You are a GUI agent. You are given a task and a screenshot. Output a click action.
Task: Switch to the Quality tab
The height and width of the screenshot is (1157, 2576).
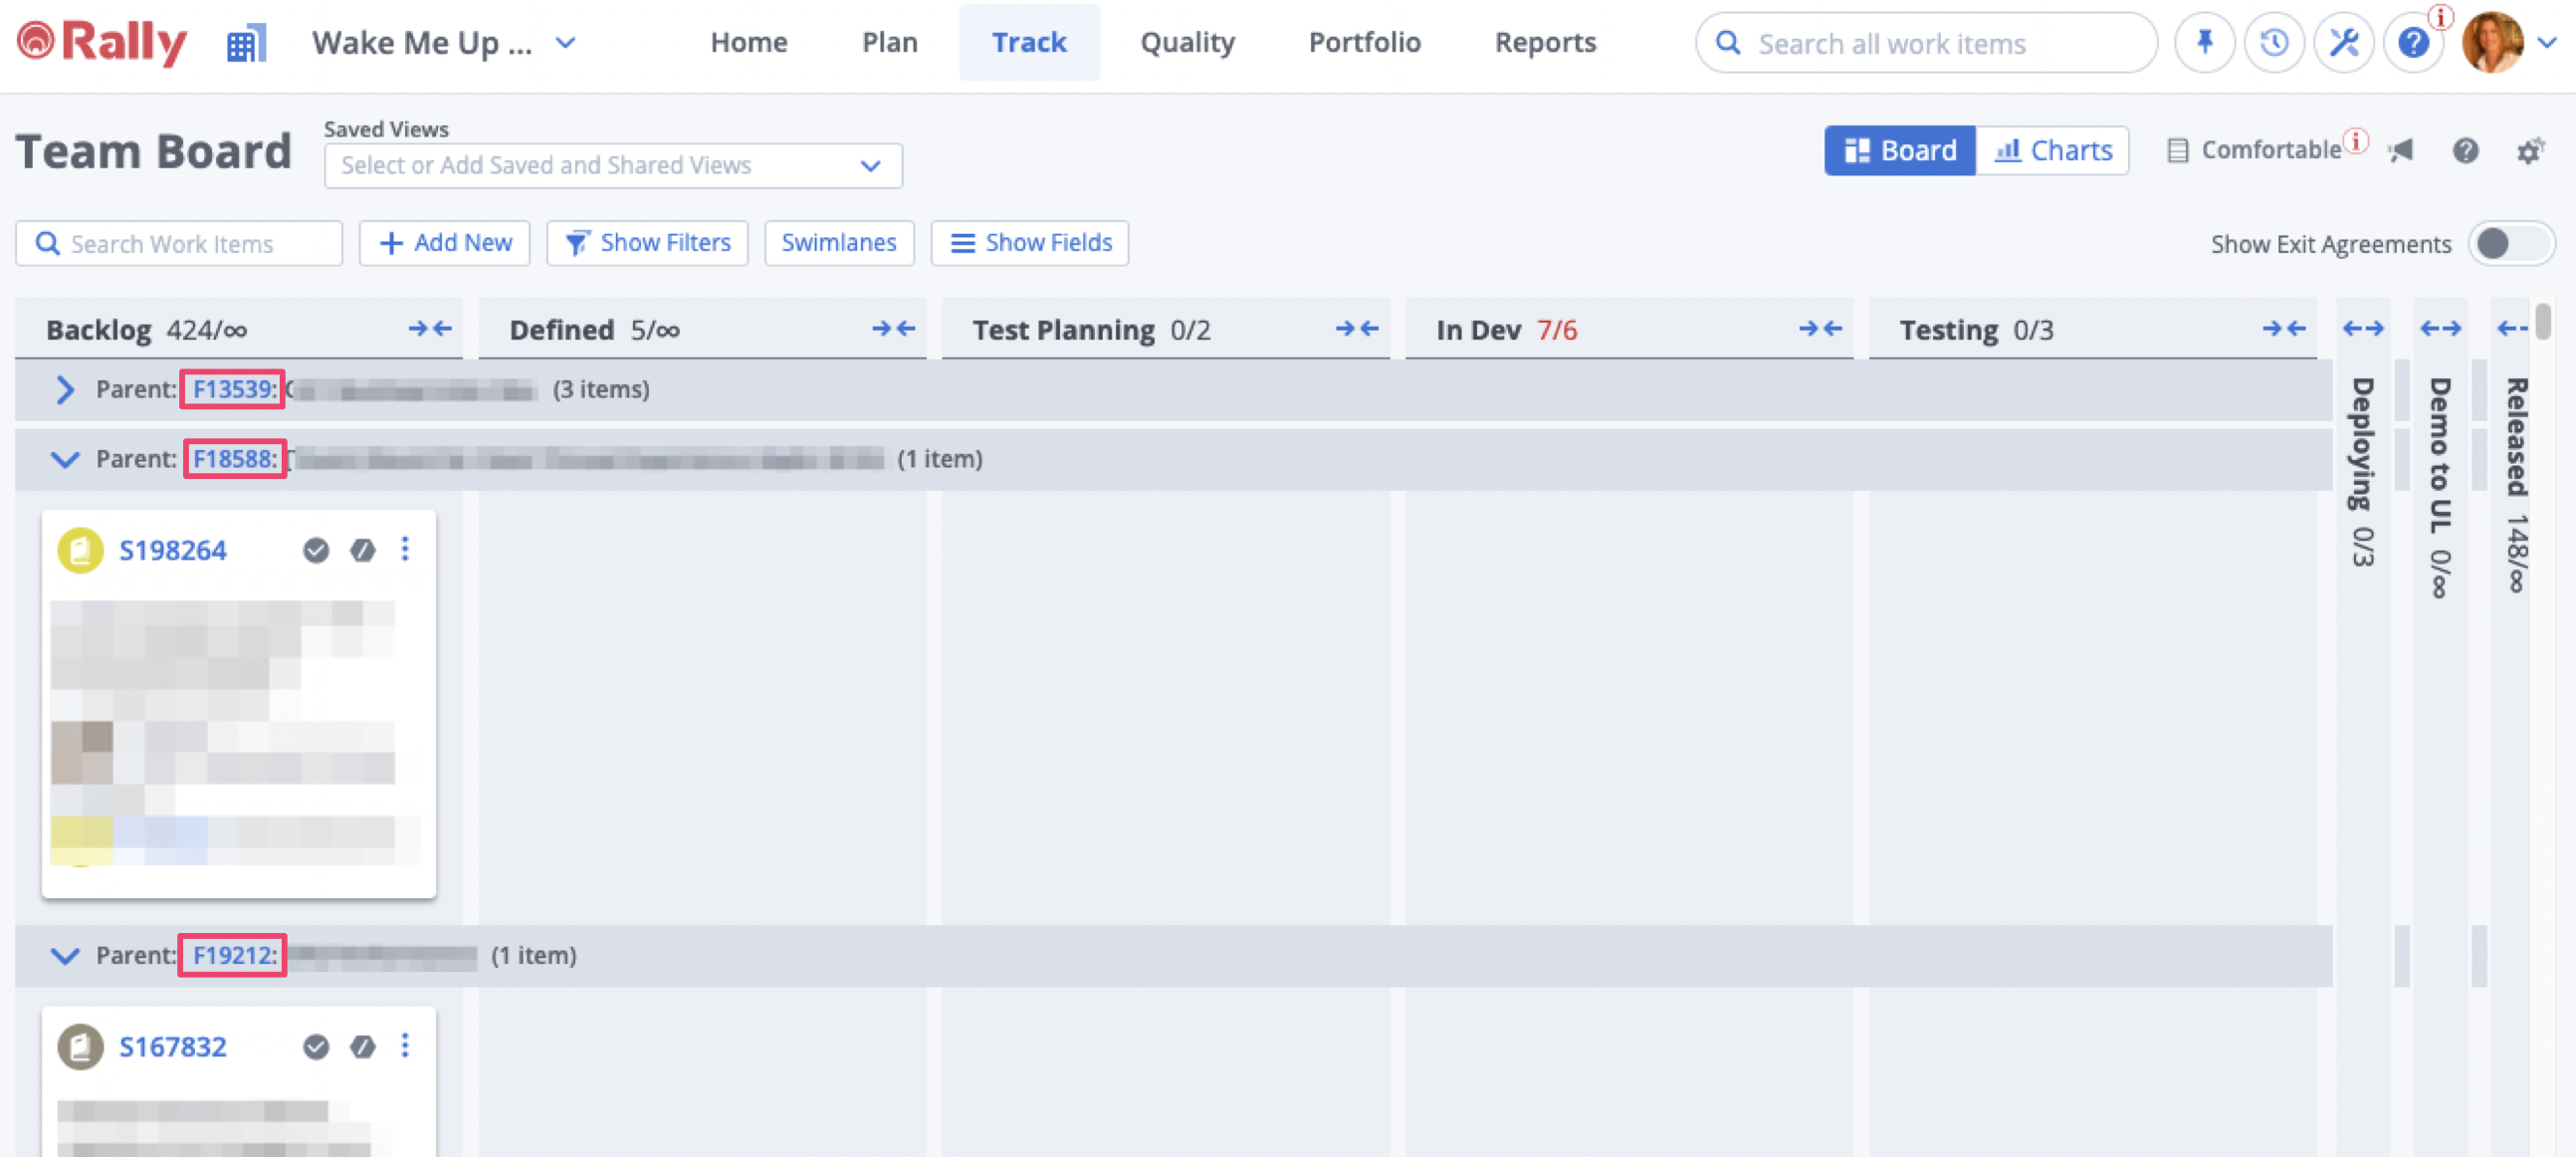click(1187, 42)
